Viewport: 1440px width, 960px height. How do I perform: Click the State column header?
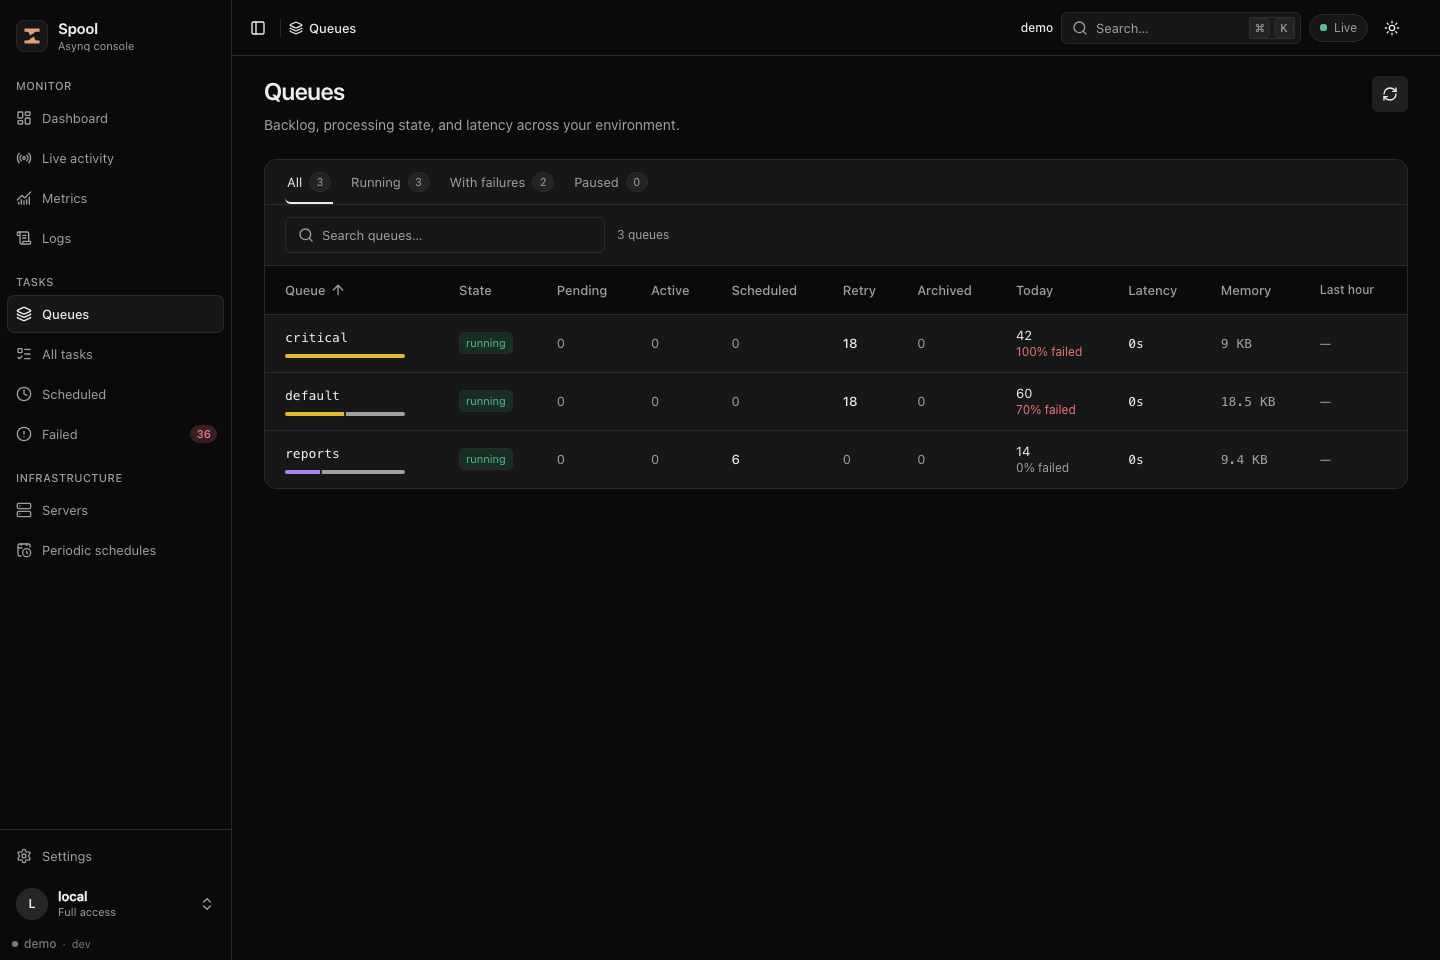click(475, 290)
